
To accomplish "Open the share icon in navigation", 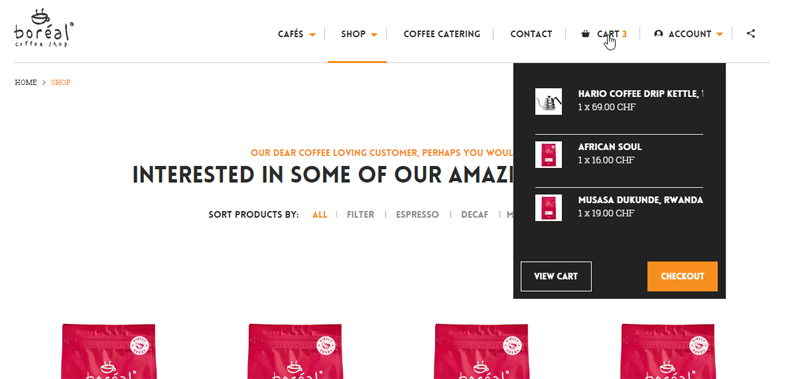I will (x=751, y=34).
